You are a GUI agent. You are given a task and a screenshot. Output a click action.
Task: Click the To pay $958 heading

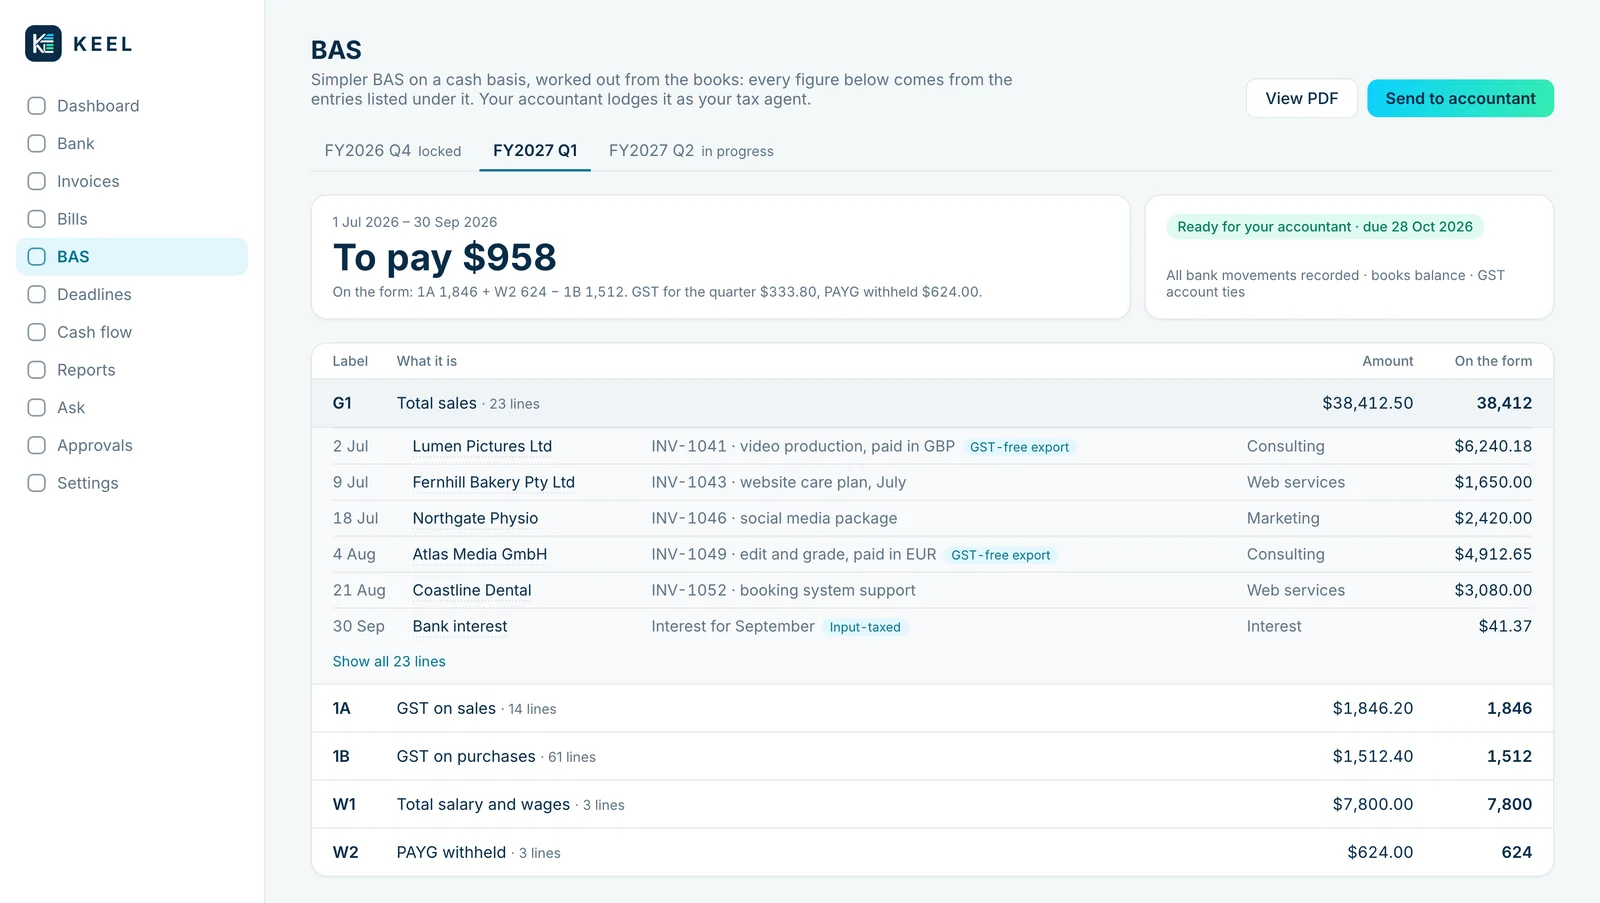(x=444, y=257)
